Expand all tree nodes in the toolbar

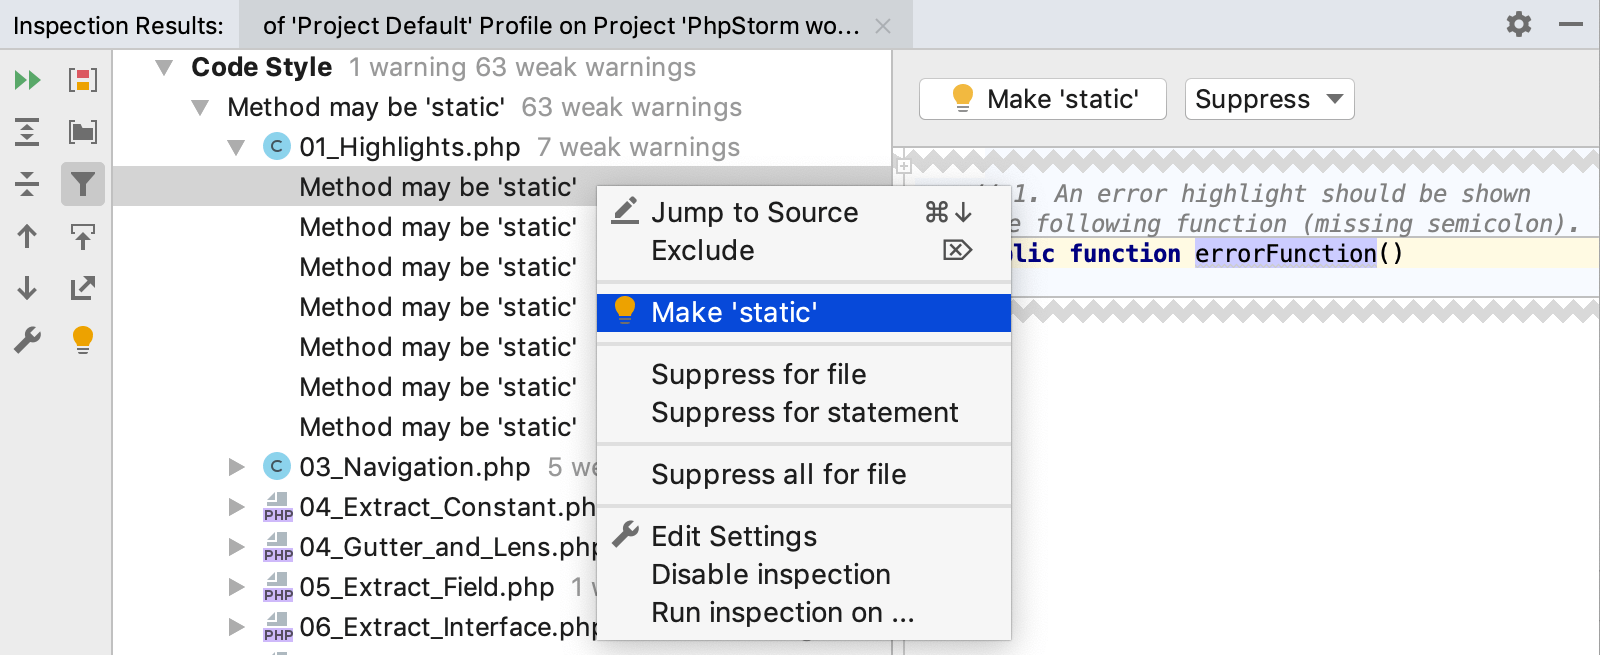(28, 132)
